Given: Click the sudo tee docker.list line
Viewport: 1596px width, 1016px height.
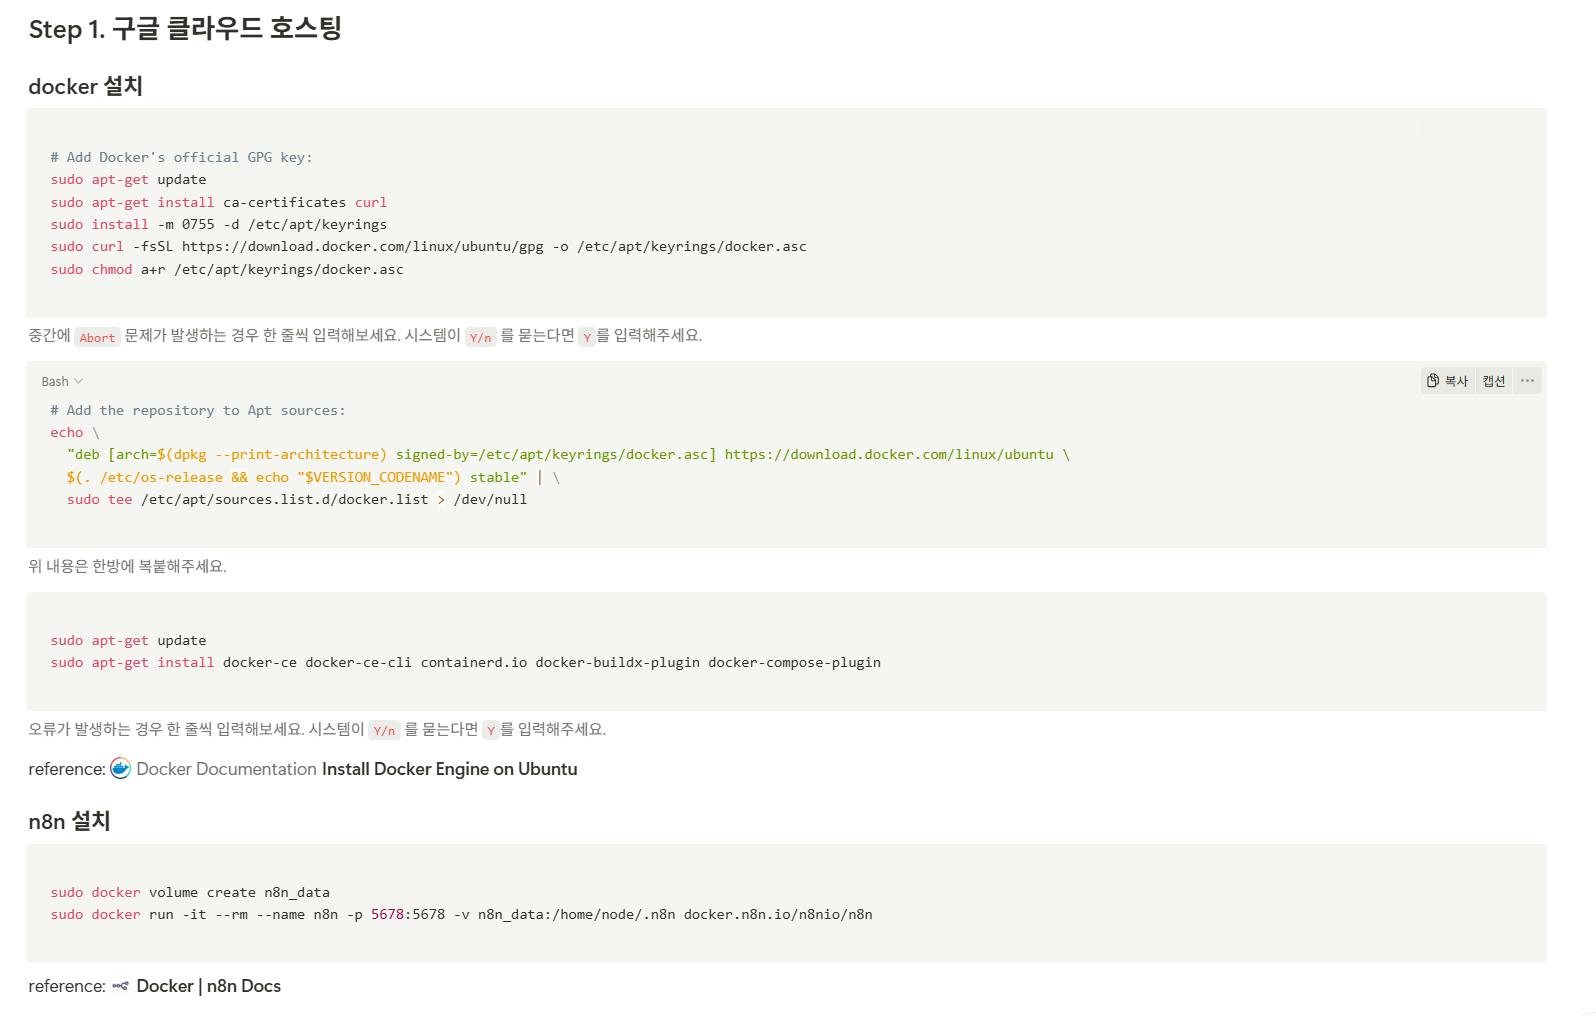Looking at the screenshot, I should (296, 499).
